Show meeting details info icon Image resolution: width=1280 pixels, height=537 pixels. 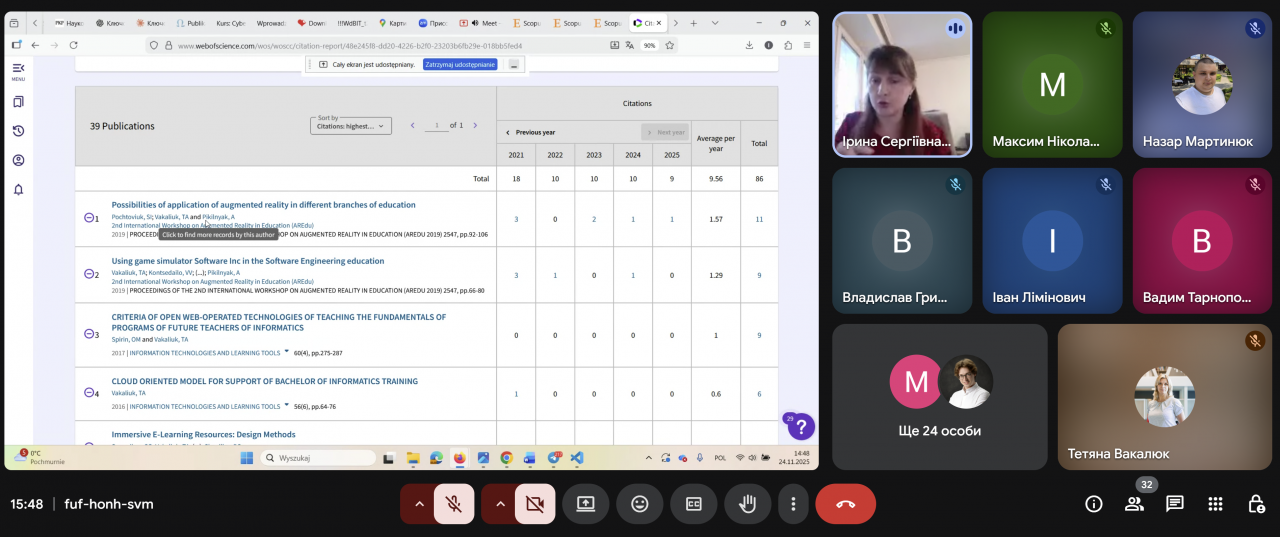point(1094,504)
